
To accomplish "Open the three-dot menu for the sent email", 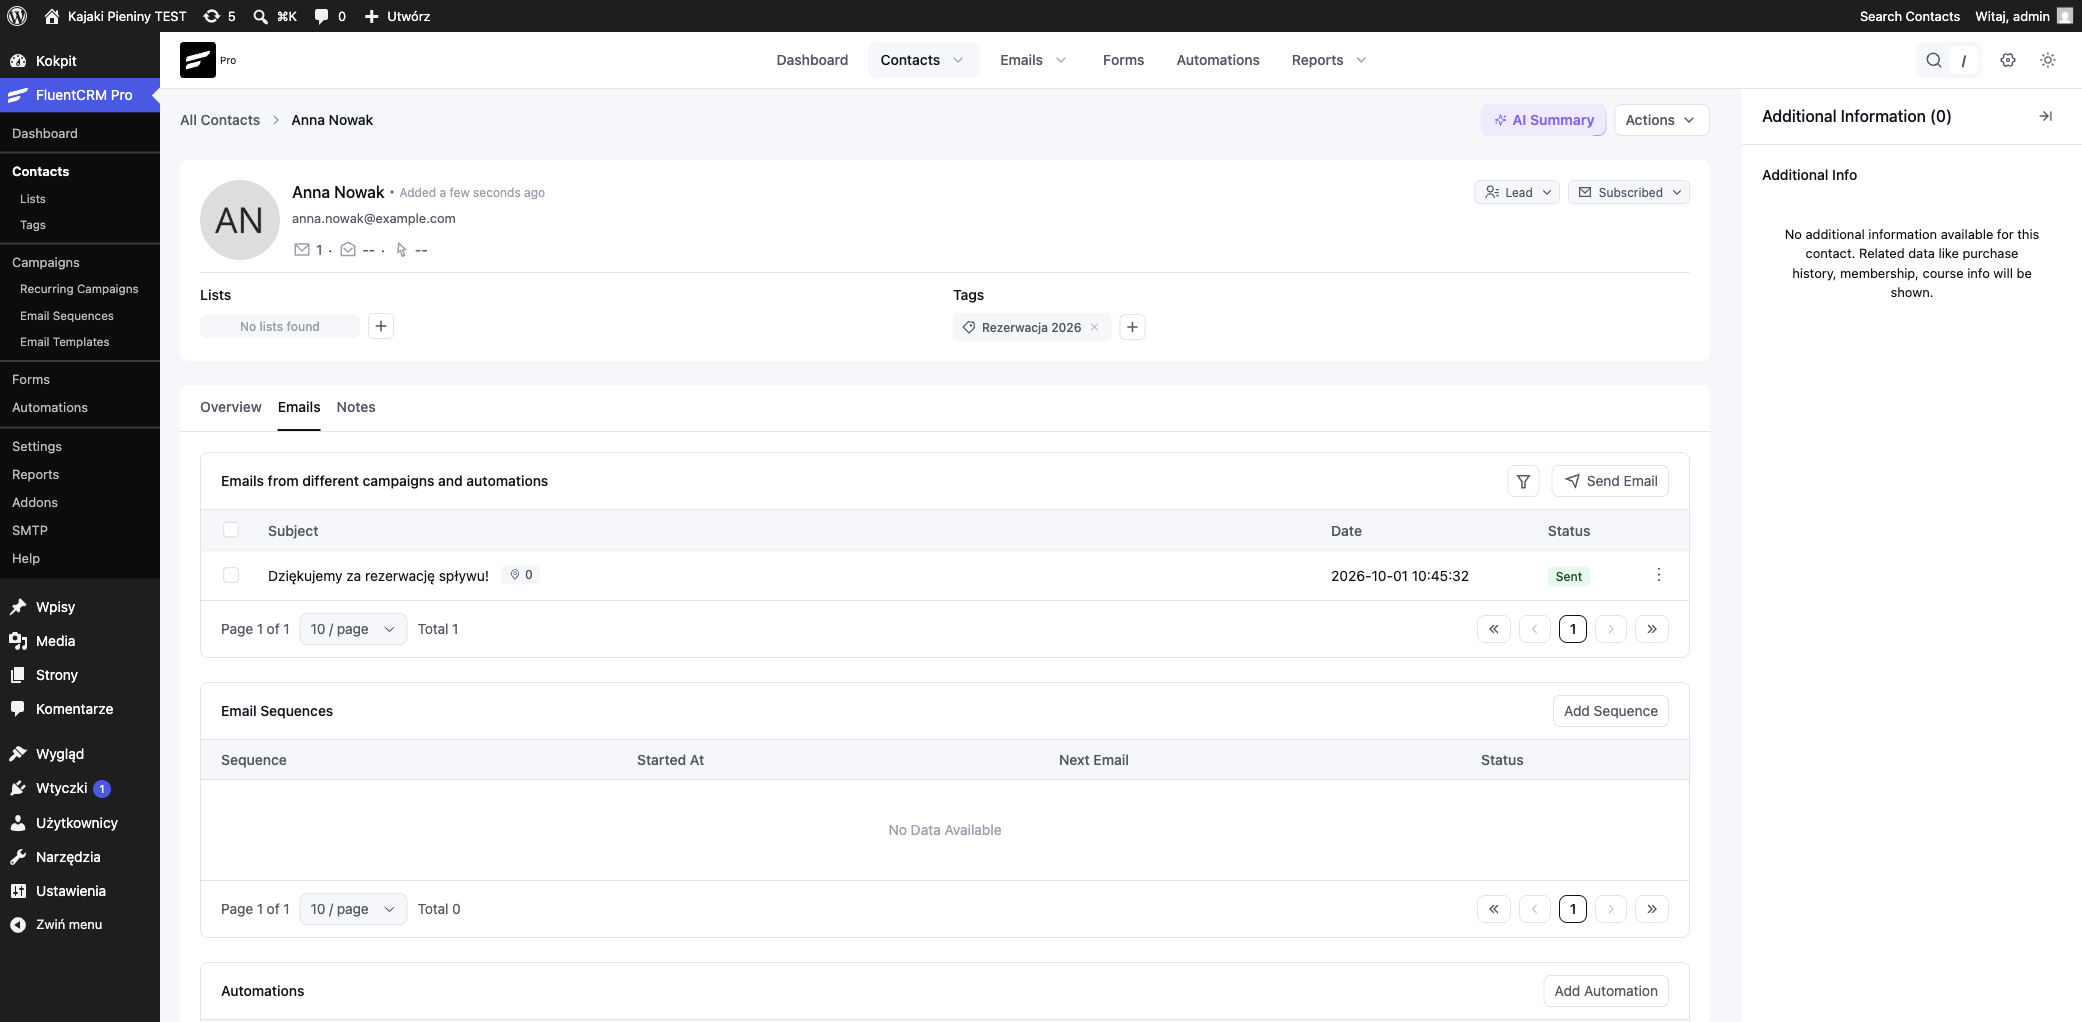I will 1659,575.
